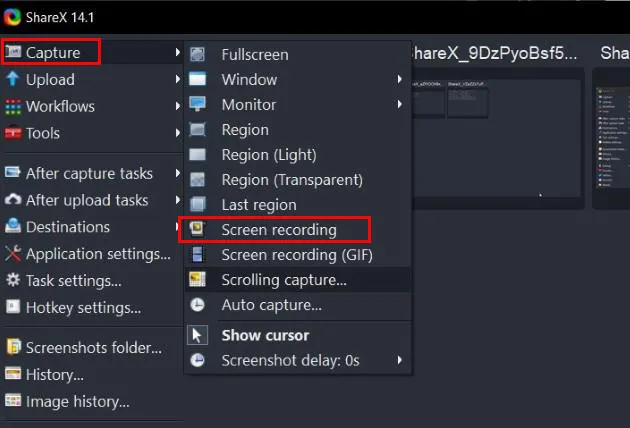
Task: Click the Scrolling capture icon
Action: click(x=197, y=279)
